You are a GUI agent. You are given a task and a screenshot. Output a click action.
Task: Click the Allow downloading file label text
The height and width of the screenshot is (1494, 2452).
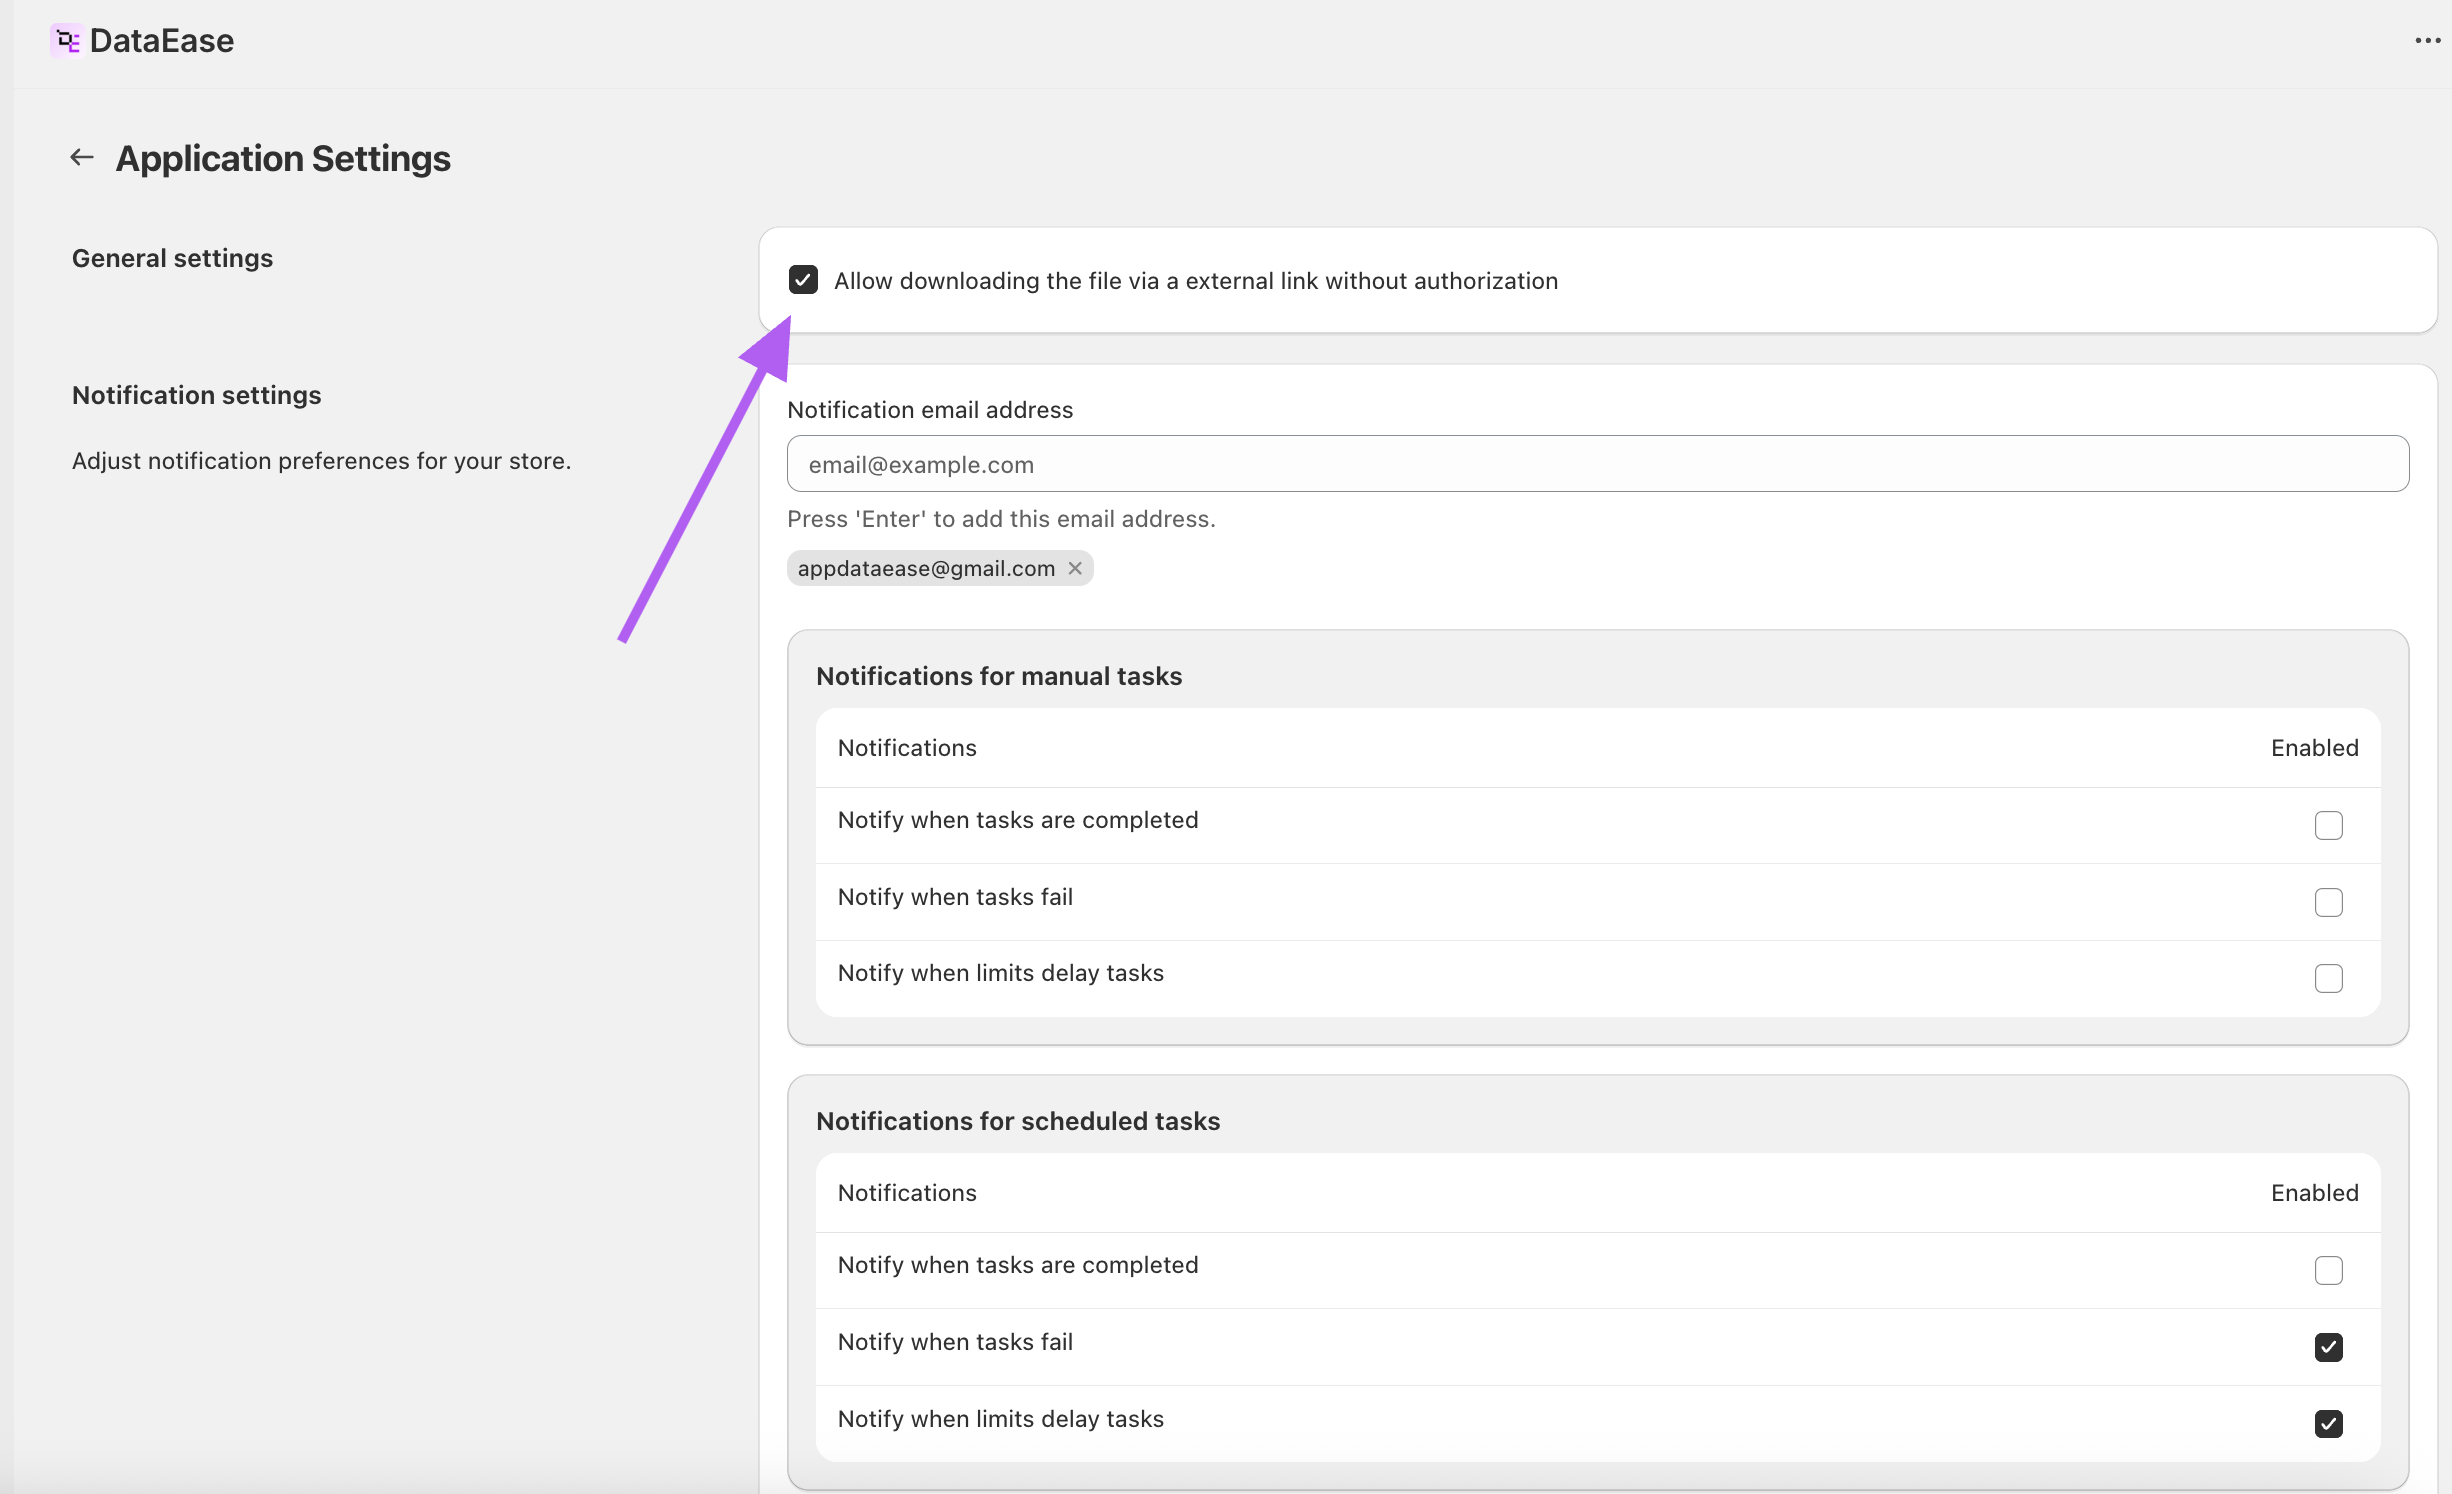(1195, 281)
